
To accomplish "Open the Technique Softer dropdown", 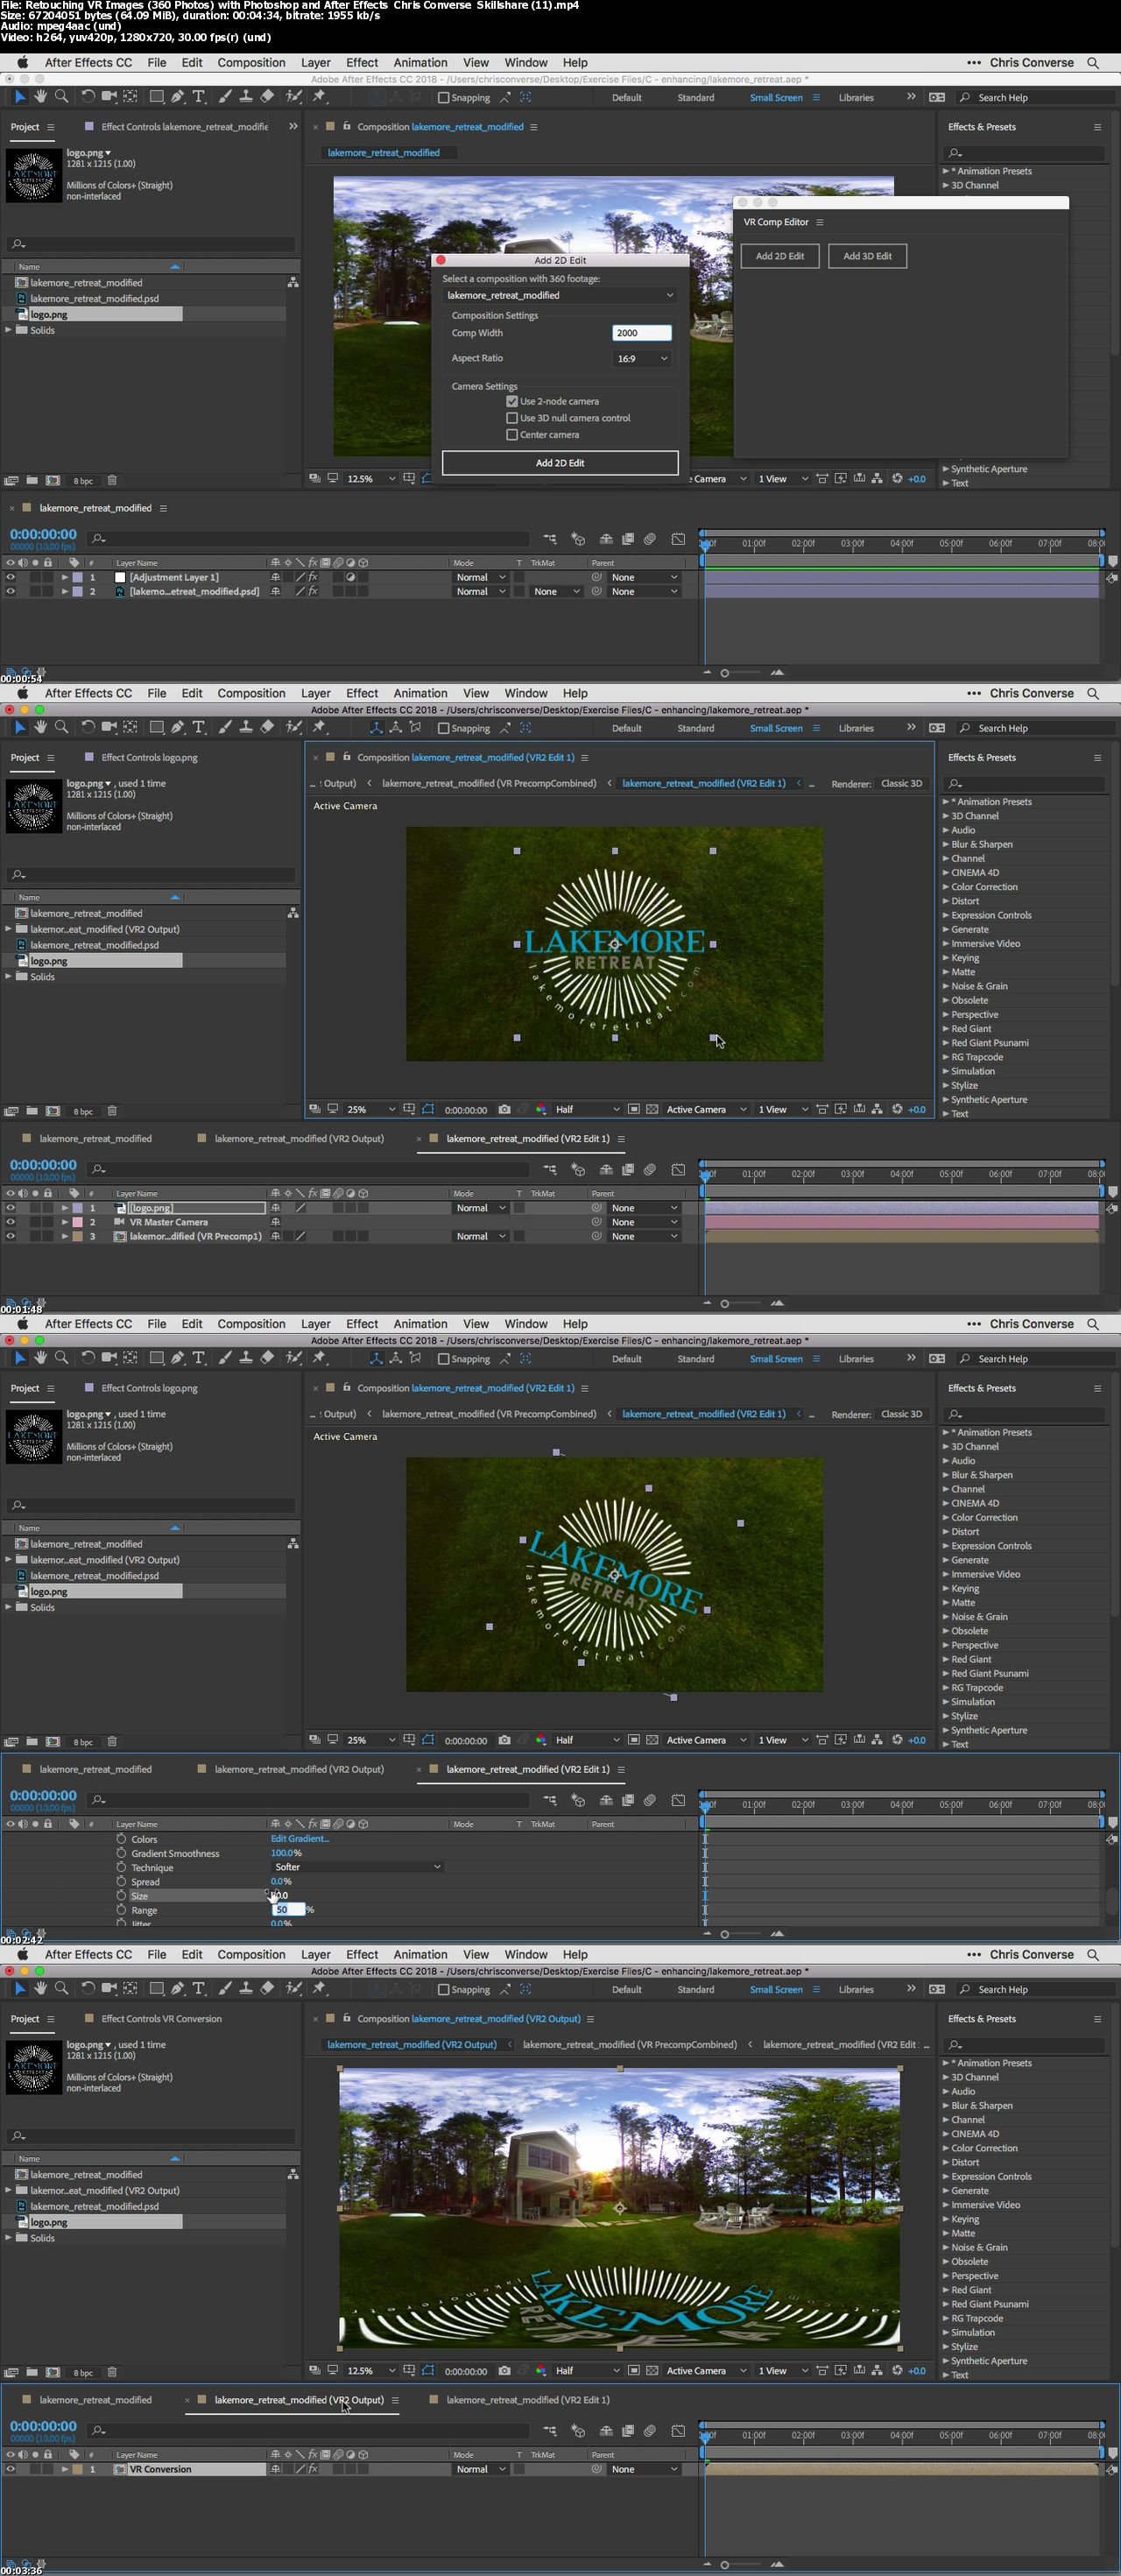I will [x=357, y=1867].
